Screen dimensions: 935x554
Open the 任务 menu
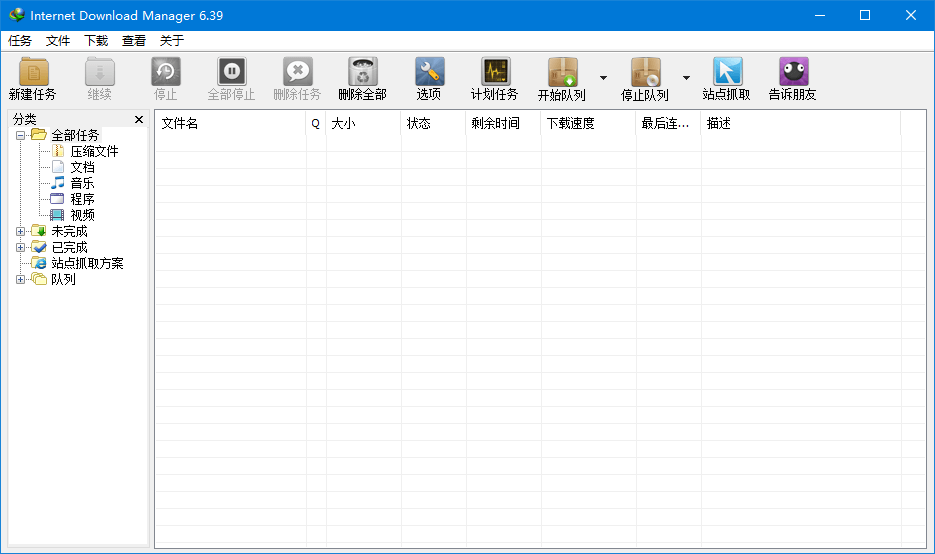click(x=20, y=41)
